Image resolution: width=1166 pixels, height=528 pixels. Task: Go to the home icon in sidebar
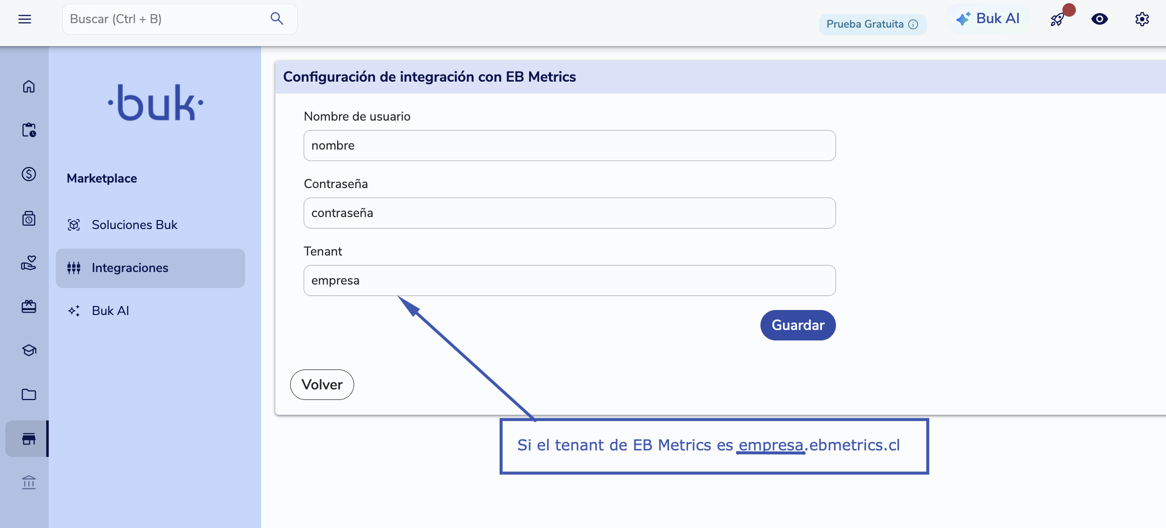click(29, 86)
